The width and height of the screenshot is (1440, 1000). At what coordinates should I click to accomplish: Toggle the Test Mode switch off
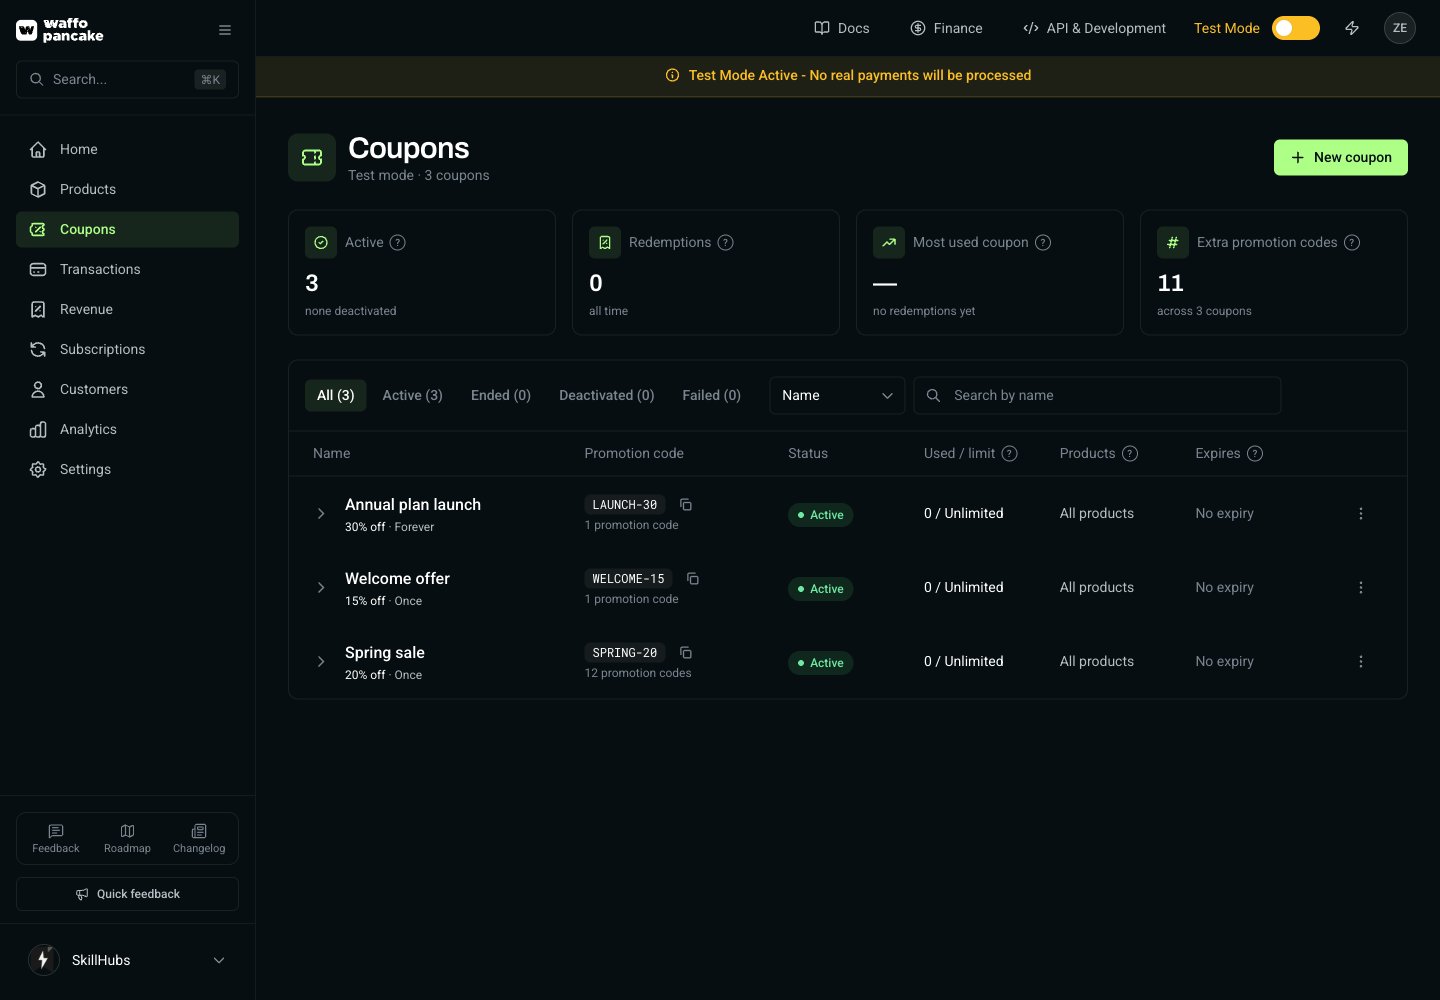(x=1296, y=28)
